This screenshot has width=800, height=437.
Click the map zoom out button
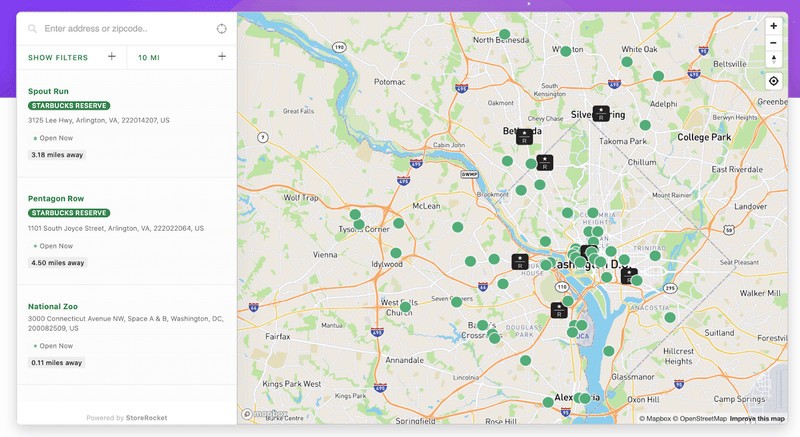pyautogui.click(x=773, y=43)
